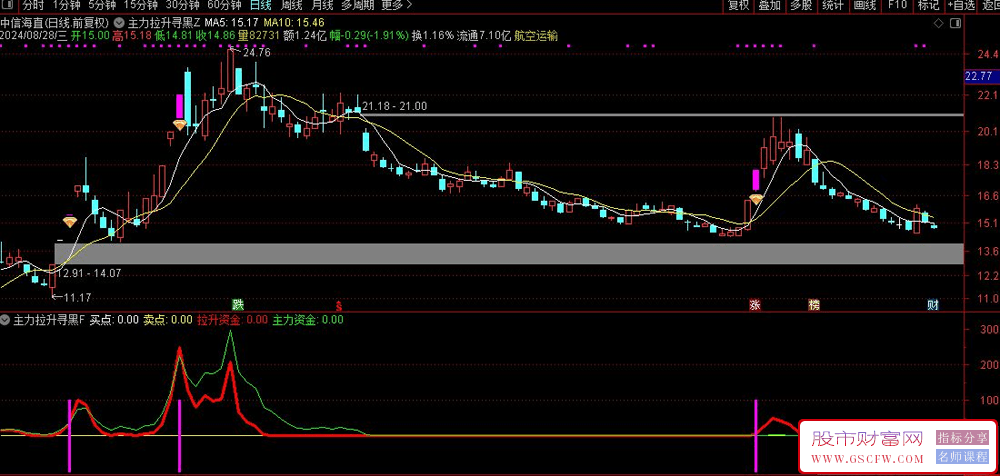Click the 收14.86 close price value
The height and width of the screenshot is (476, 1000).
215,36
